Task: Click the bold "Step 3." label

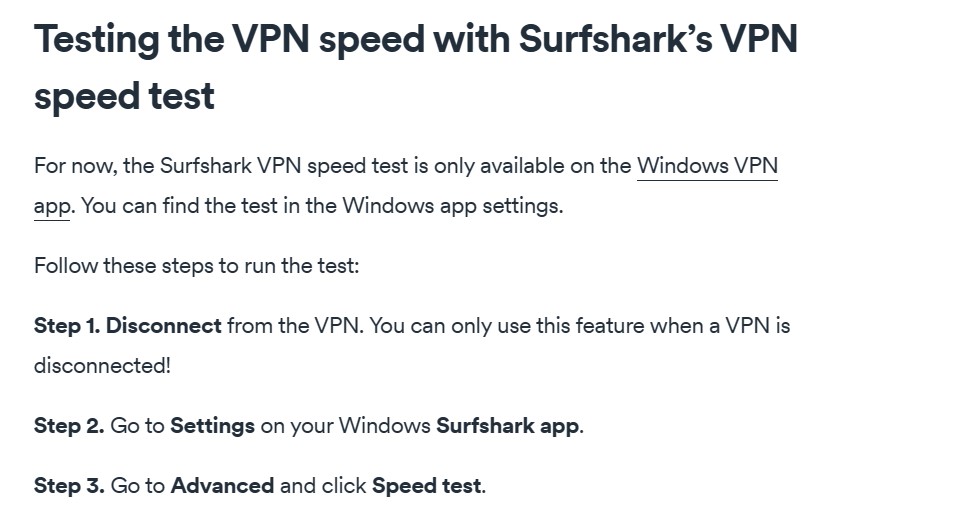Action: pos(69,486)
